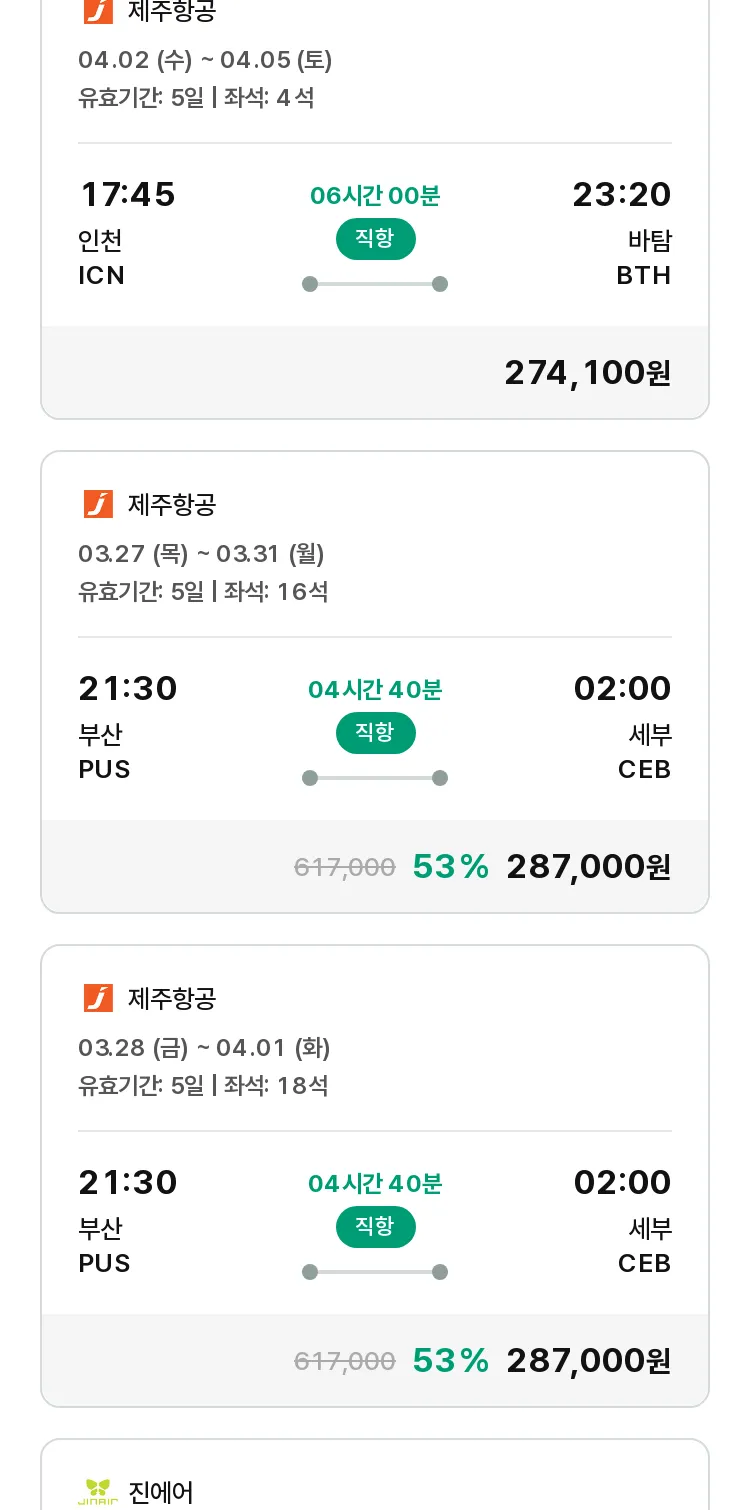Open the 03.27 (목) ~ 03.31 (월) date range
The image size is (750, 1510).
pos(201,554)
